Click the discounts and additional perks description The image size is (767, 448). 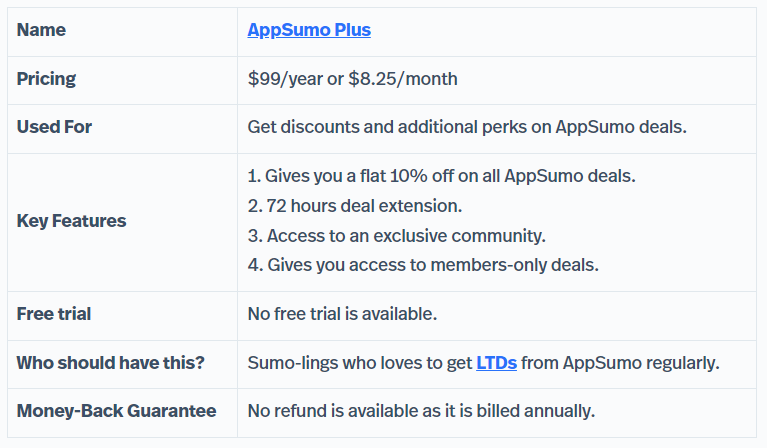[467, 127]
